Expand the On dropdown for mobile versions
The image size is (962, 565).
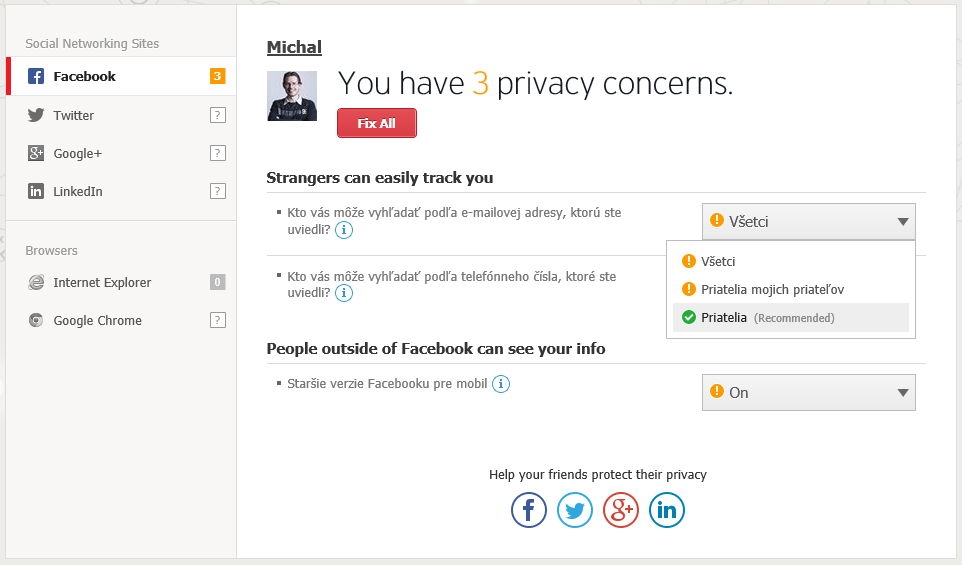[808, 393]
